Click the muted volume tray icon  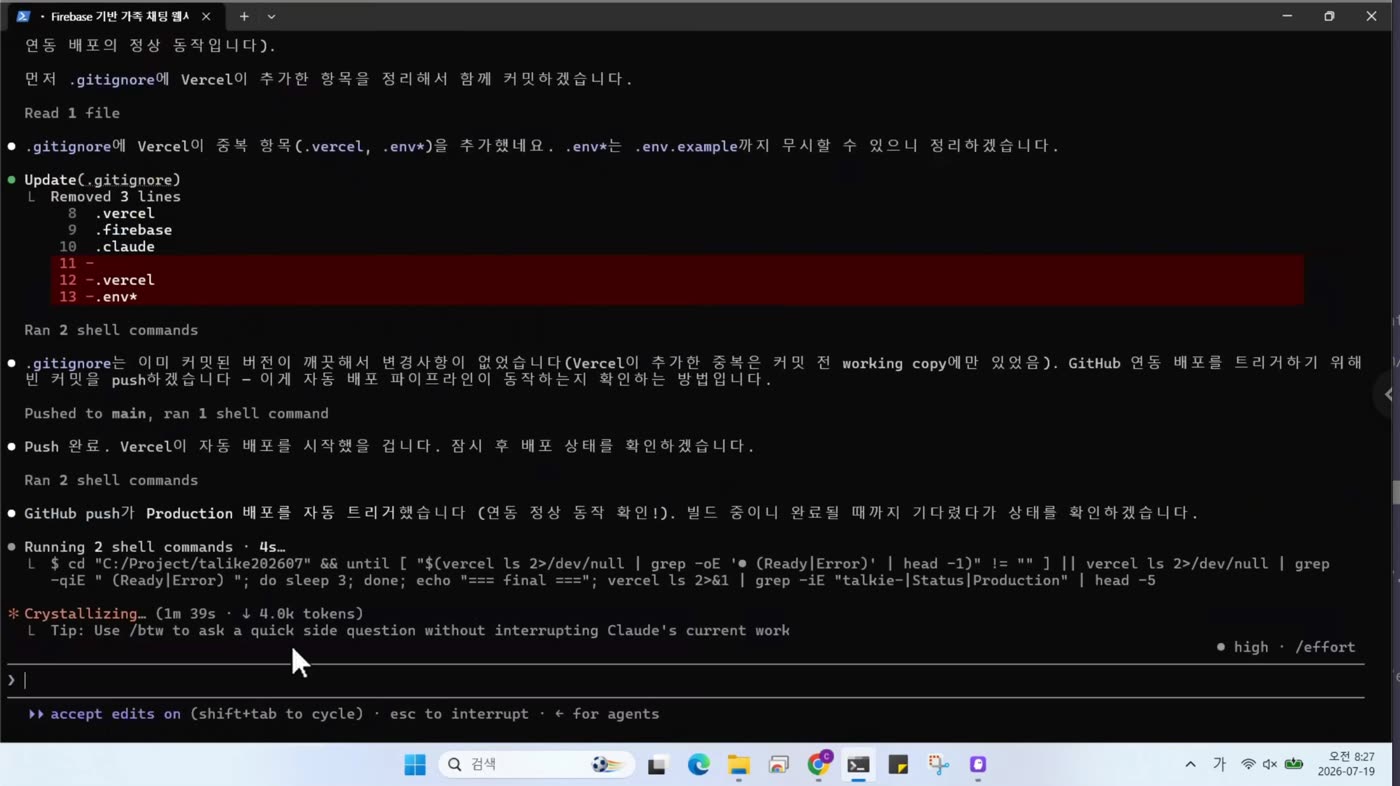[1270, 765]
